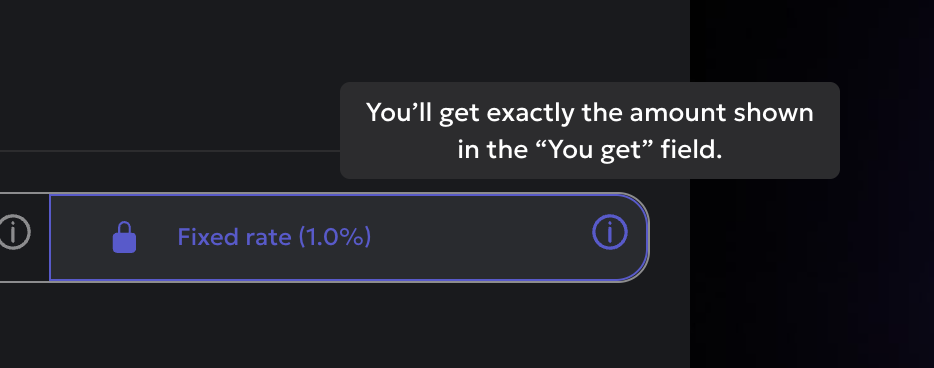This screenshot has width=934, height=368.
Task: Click the empty panel area below rate selector
Action: click(x=345, y=326)
